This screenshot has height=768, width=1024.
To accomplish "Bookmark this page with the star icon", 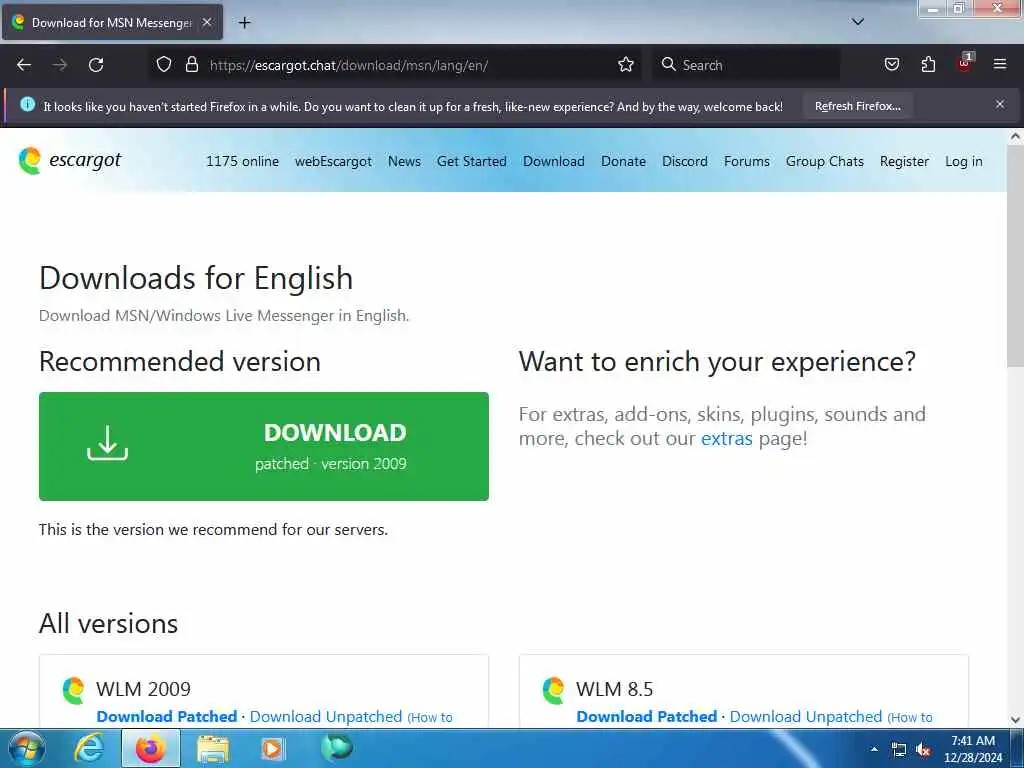I will 626,64.
